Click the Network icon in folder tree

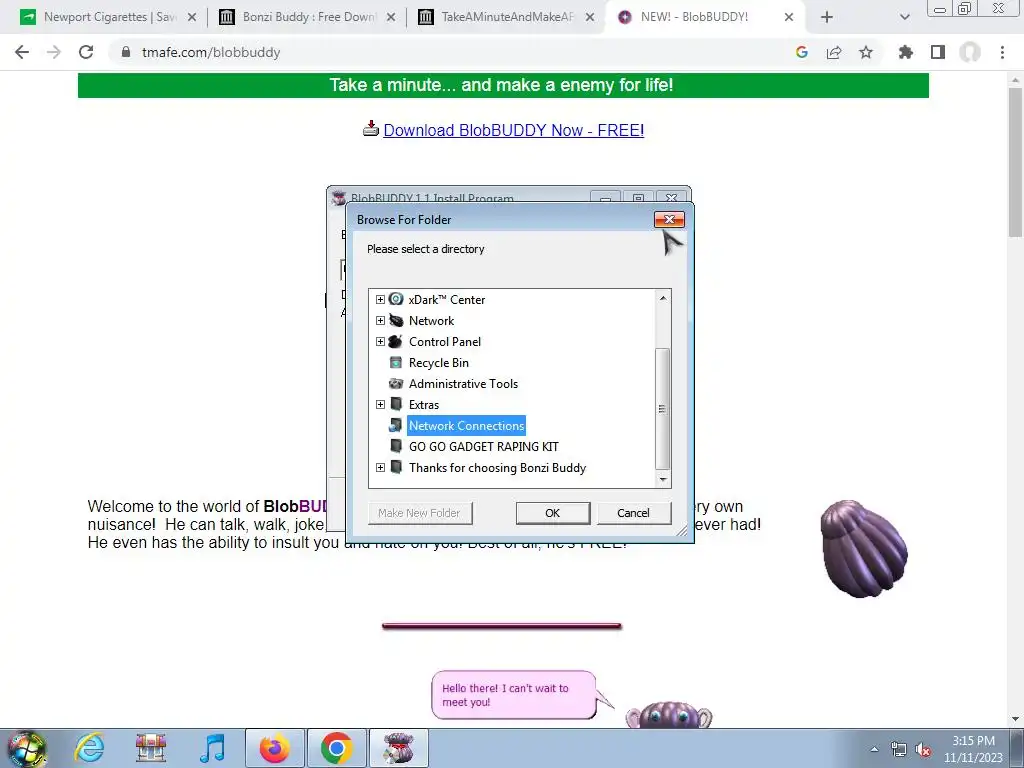(396, 321)
